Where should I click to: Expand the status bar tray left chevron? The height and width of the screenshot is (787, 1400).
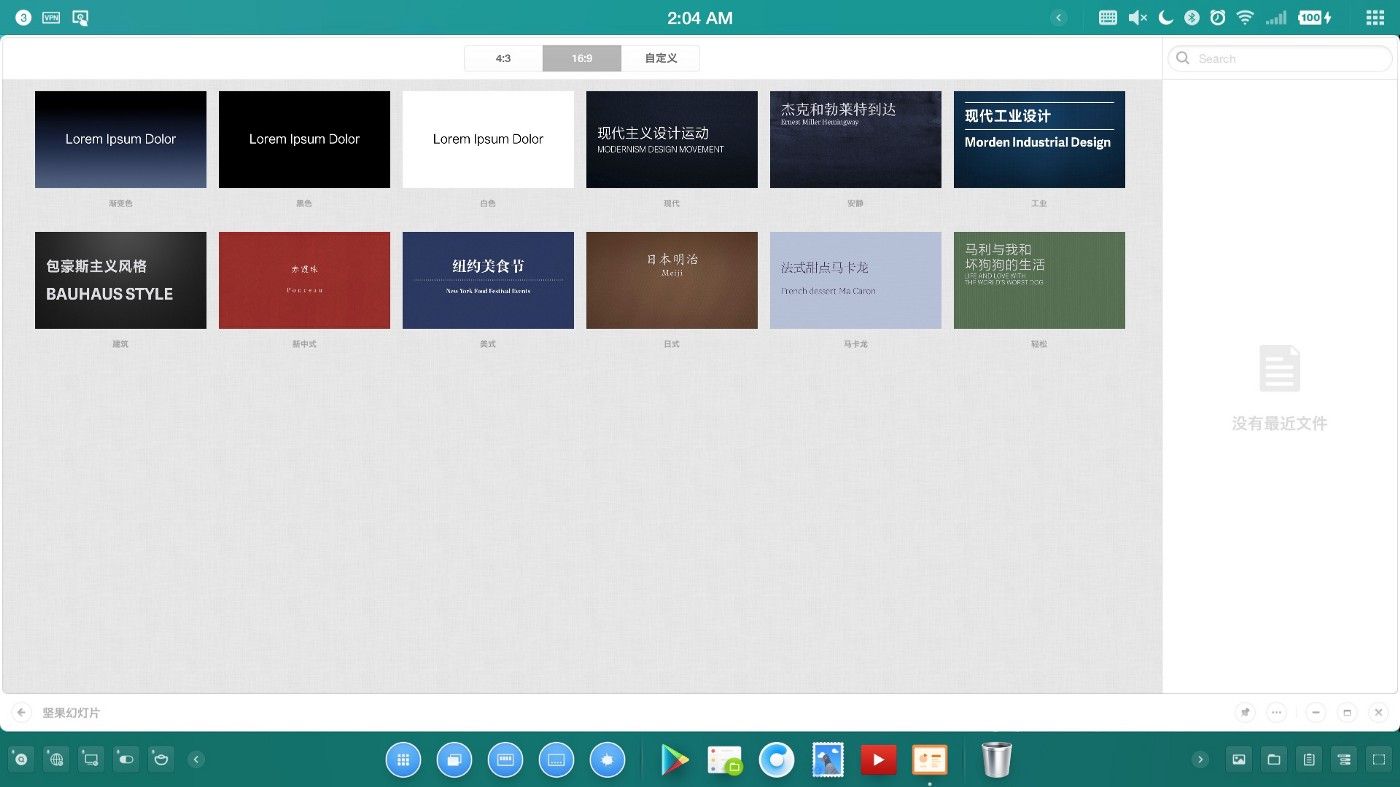click(1059, 18)
